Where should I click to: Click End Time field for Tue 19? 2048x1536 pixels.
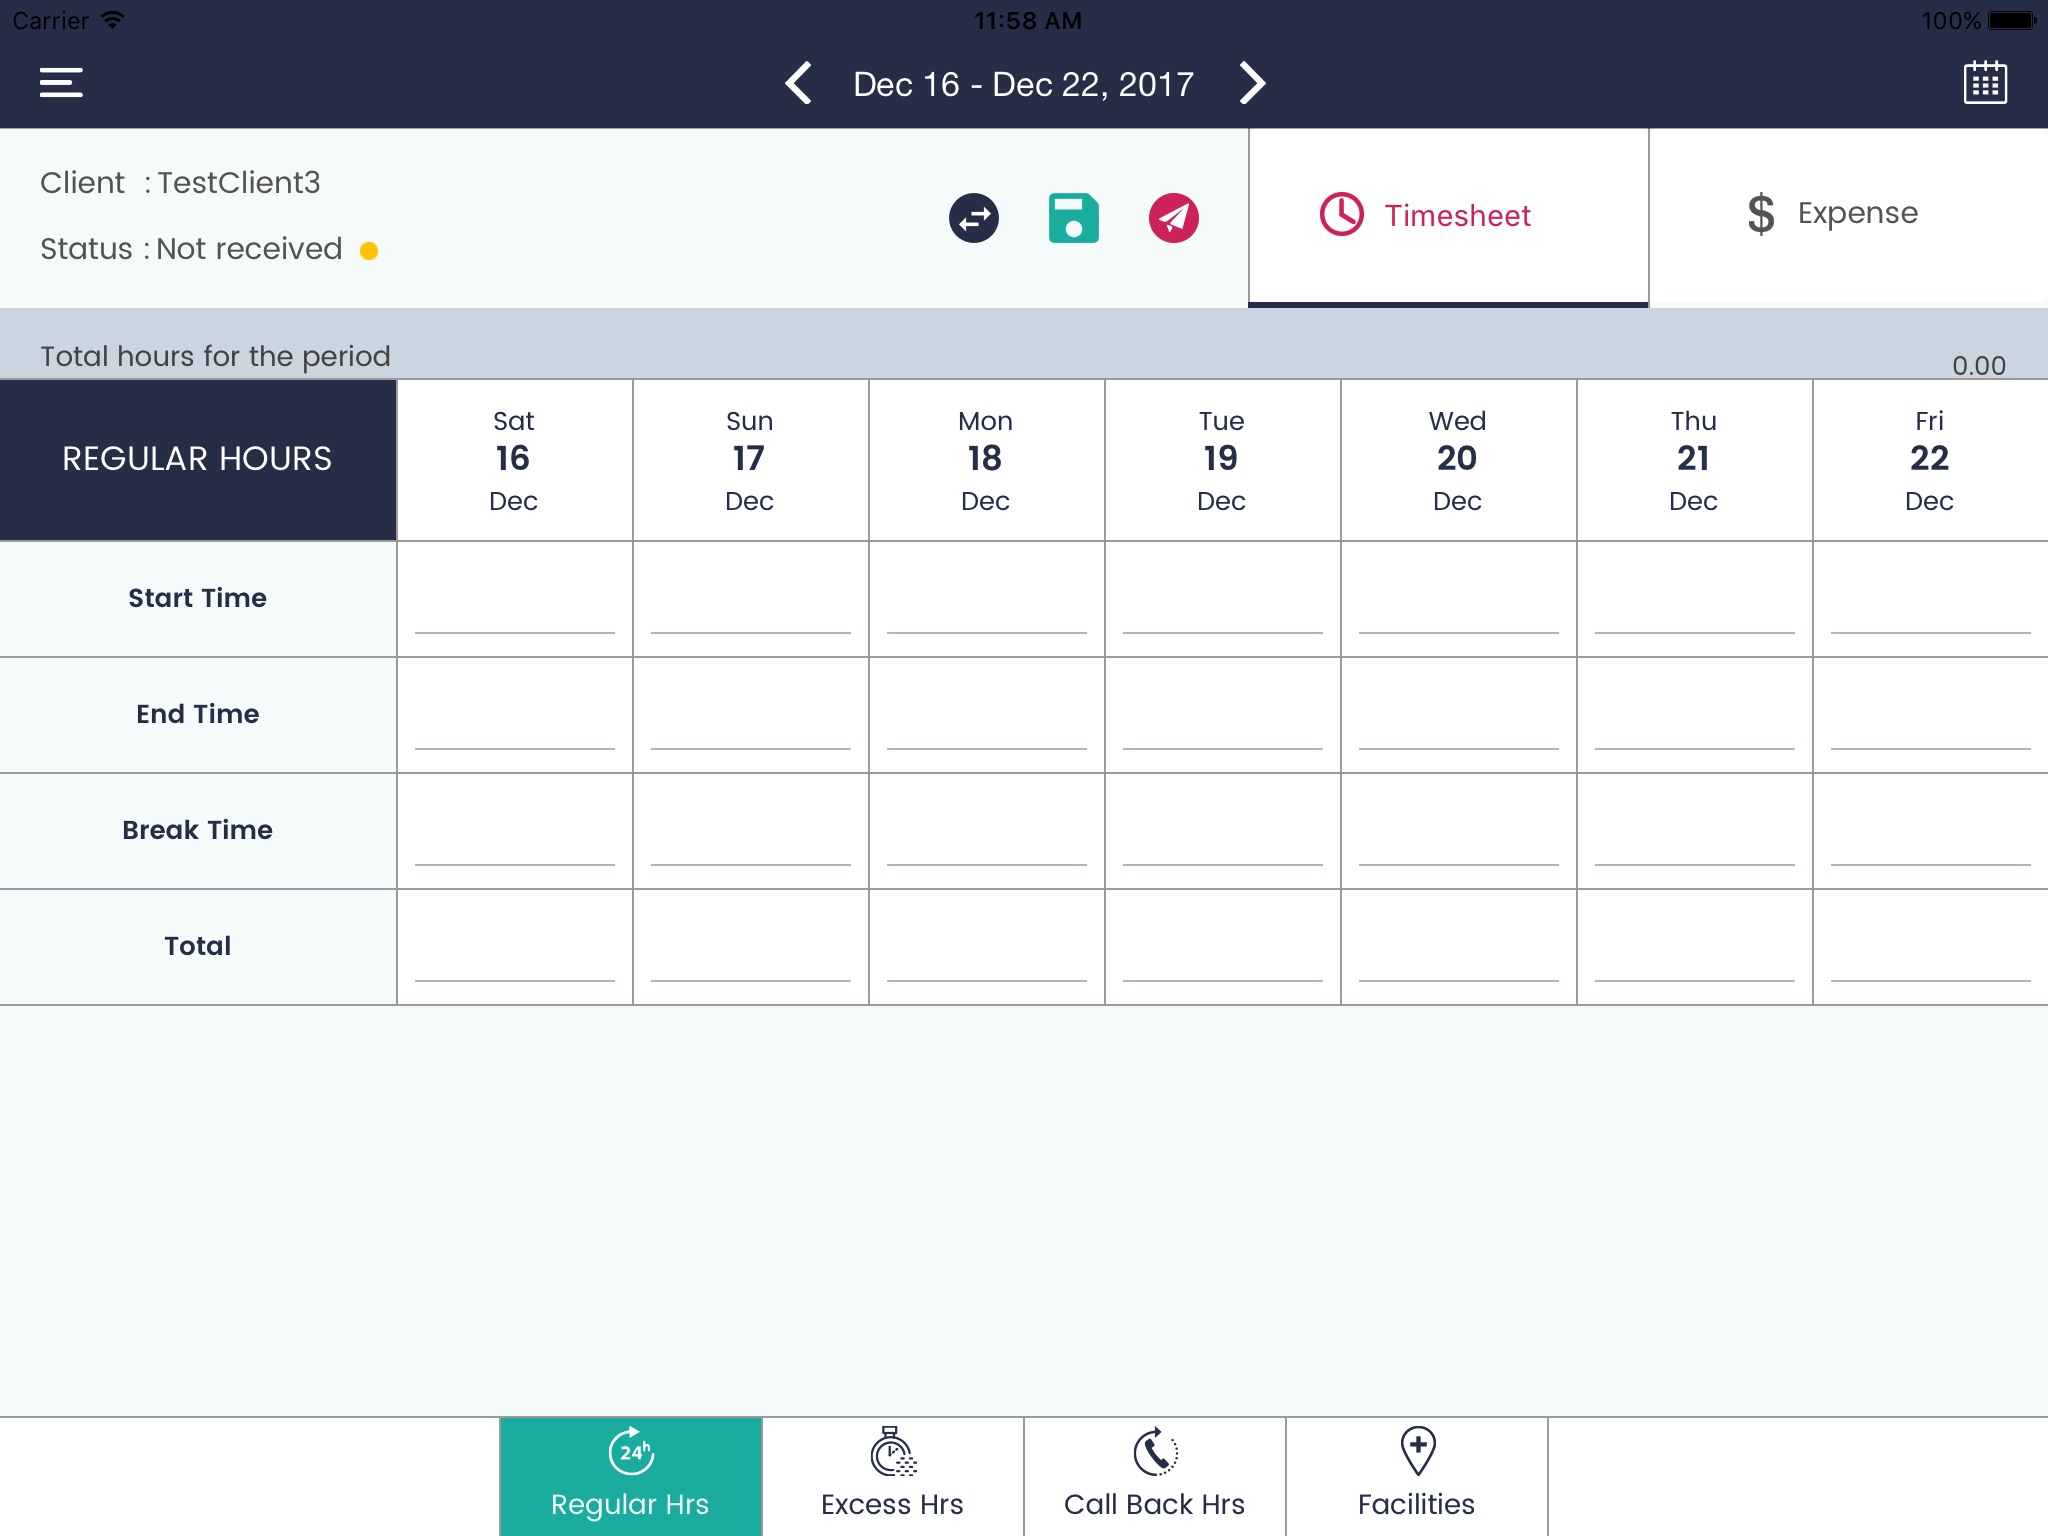coord(1223,715)
